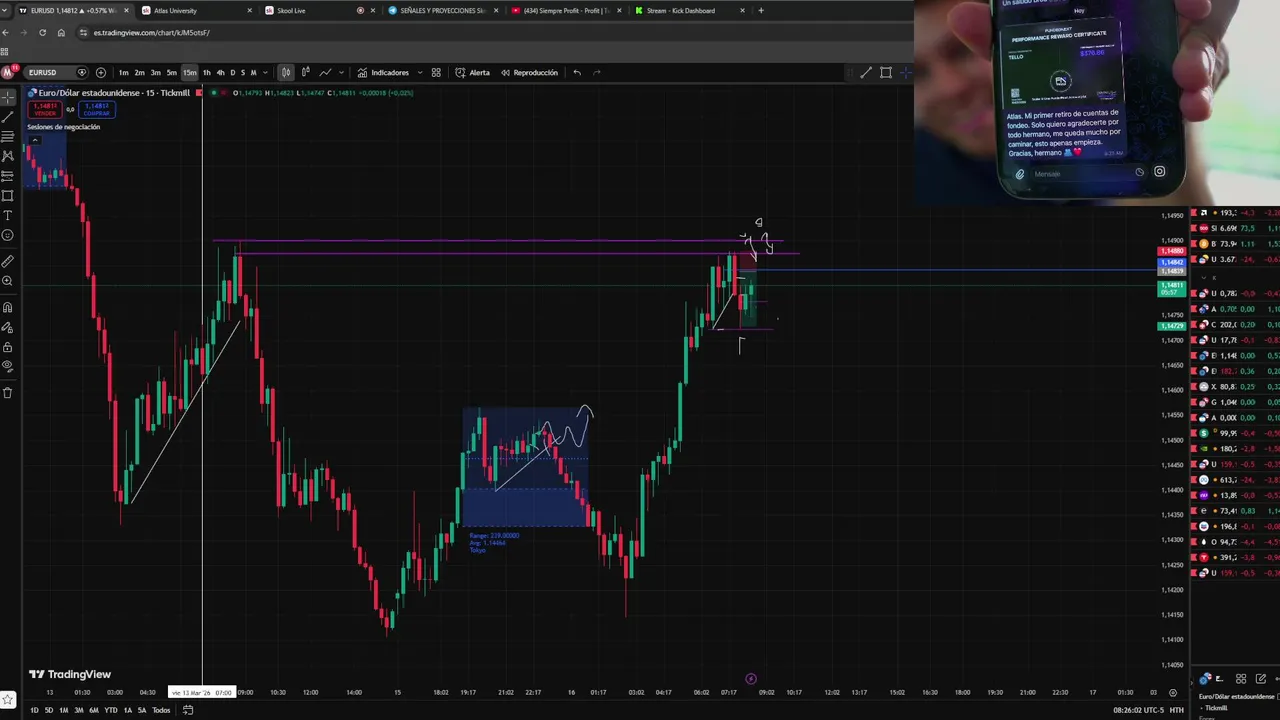Select the active 15m timeframe
Viewport: 1280px width, 720px height.
coord(189,72)
